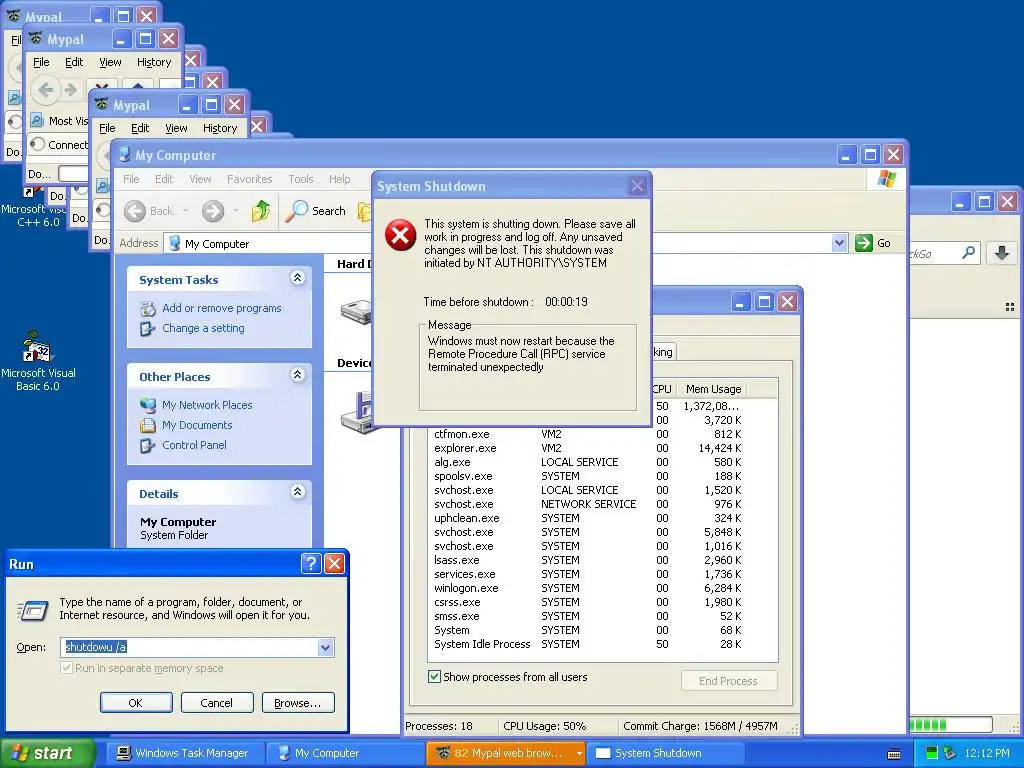This screenshot has height=768, width=1024.
Task: Expand grouped Mypal taskbar button dropdown
Action: [579, 754]
